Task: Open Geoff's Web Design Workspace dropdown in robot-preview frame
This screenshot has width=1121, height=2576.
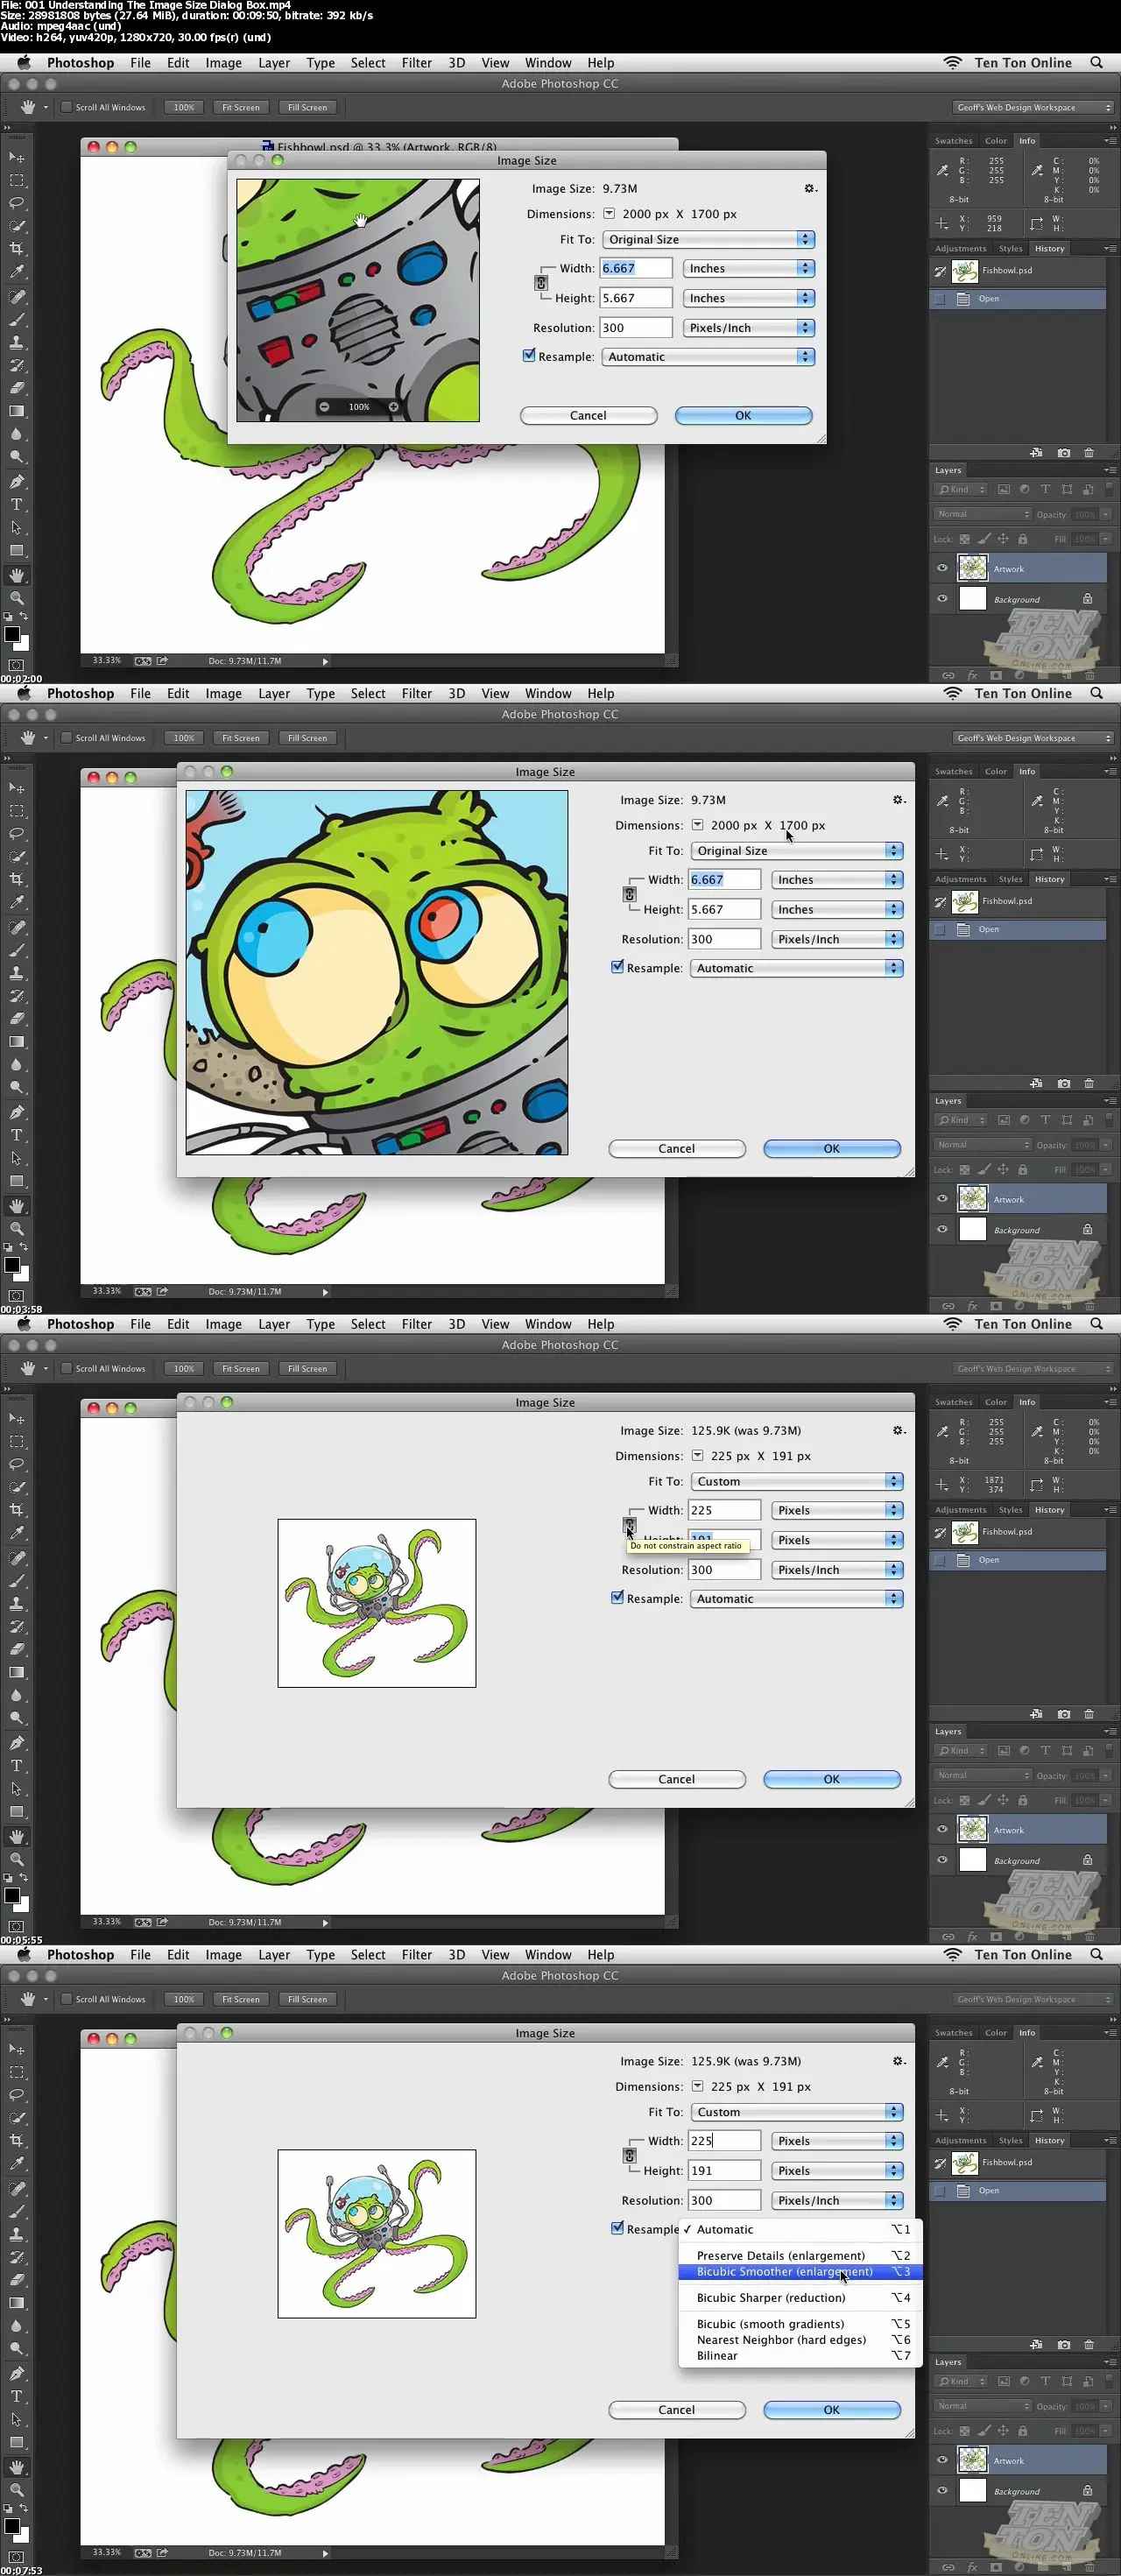Action: 1033,107
